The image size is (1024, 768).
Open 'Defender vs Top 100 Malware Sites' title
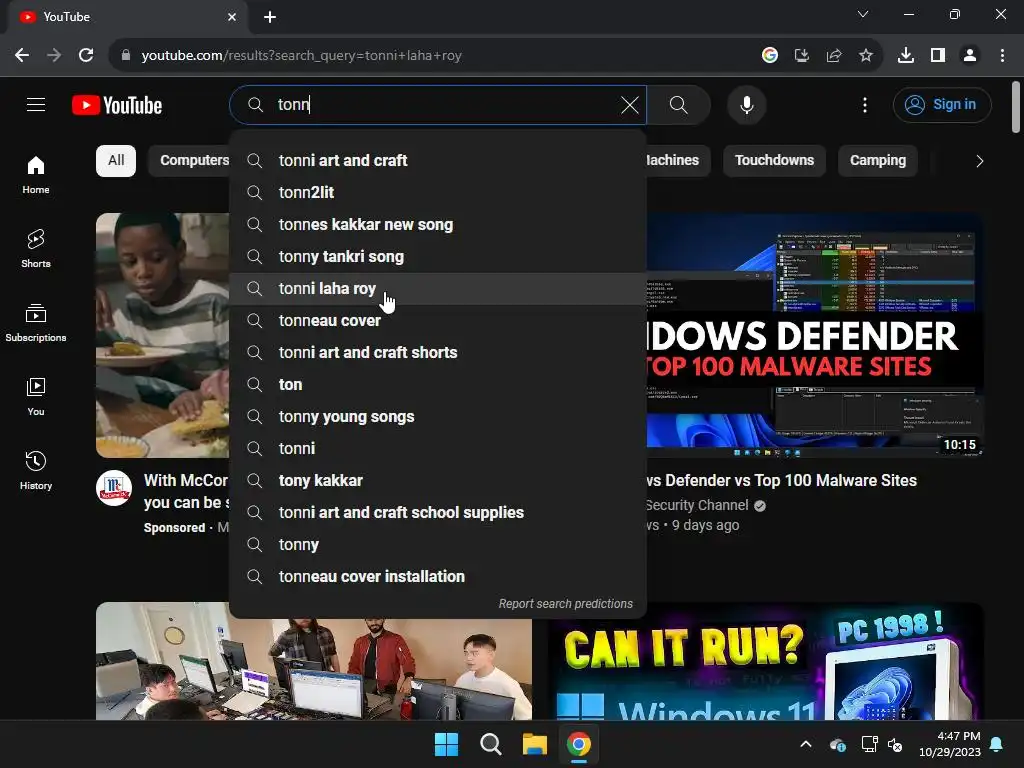[x=782, y=480]
